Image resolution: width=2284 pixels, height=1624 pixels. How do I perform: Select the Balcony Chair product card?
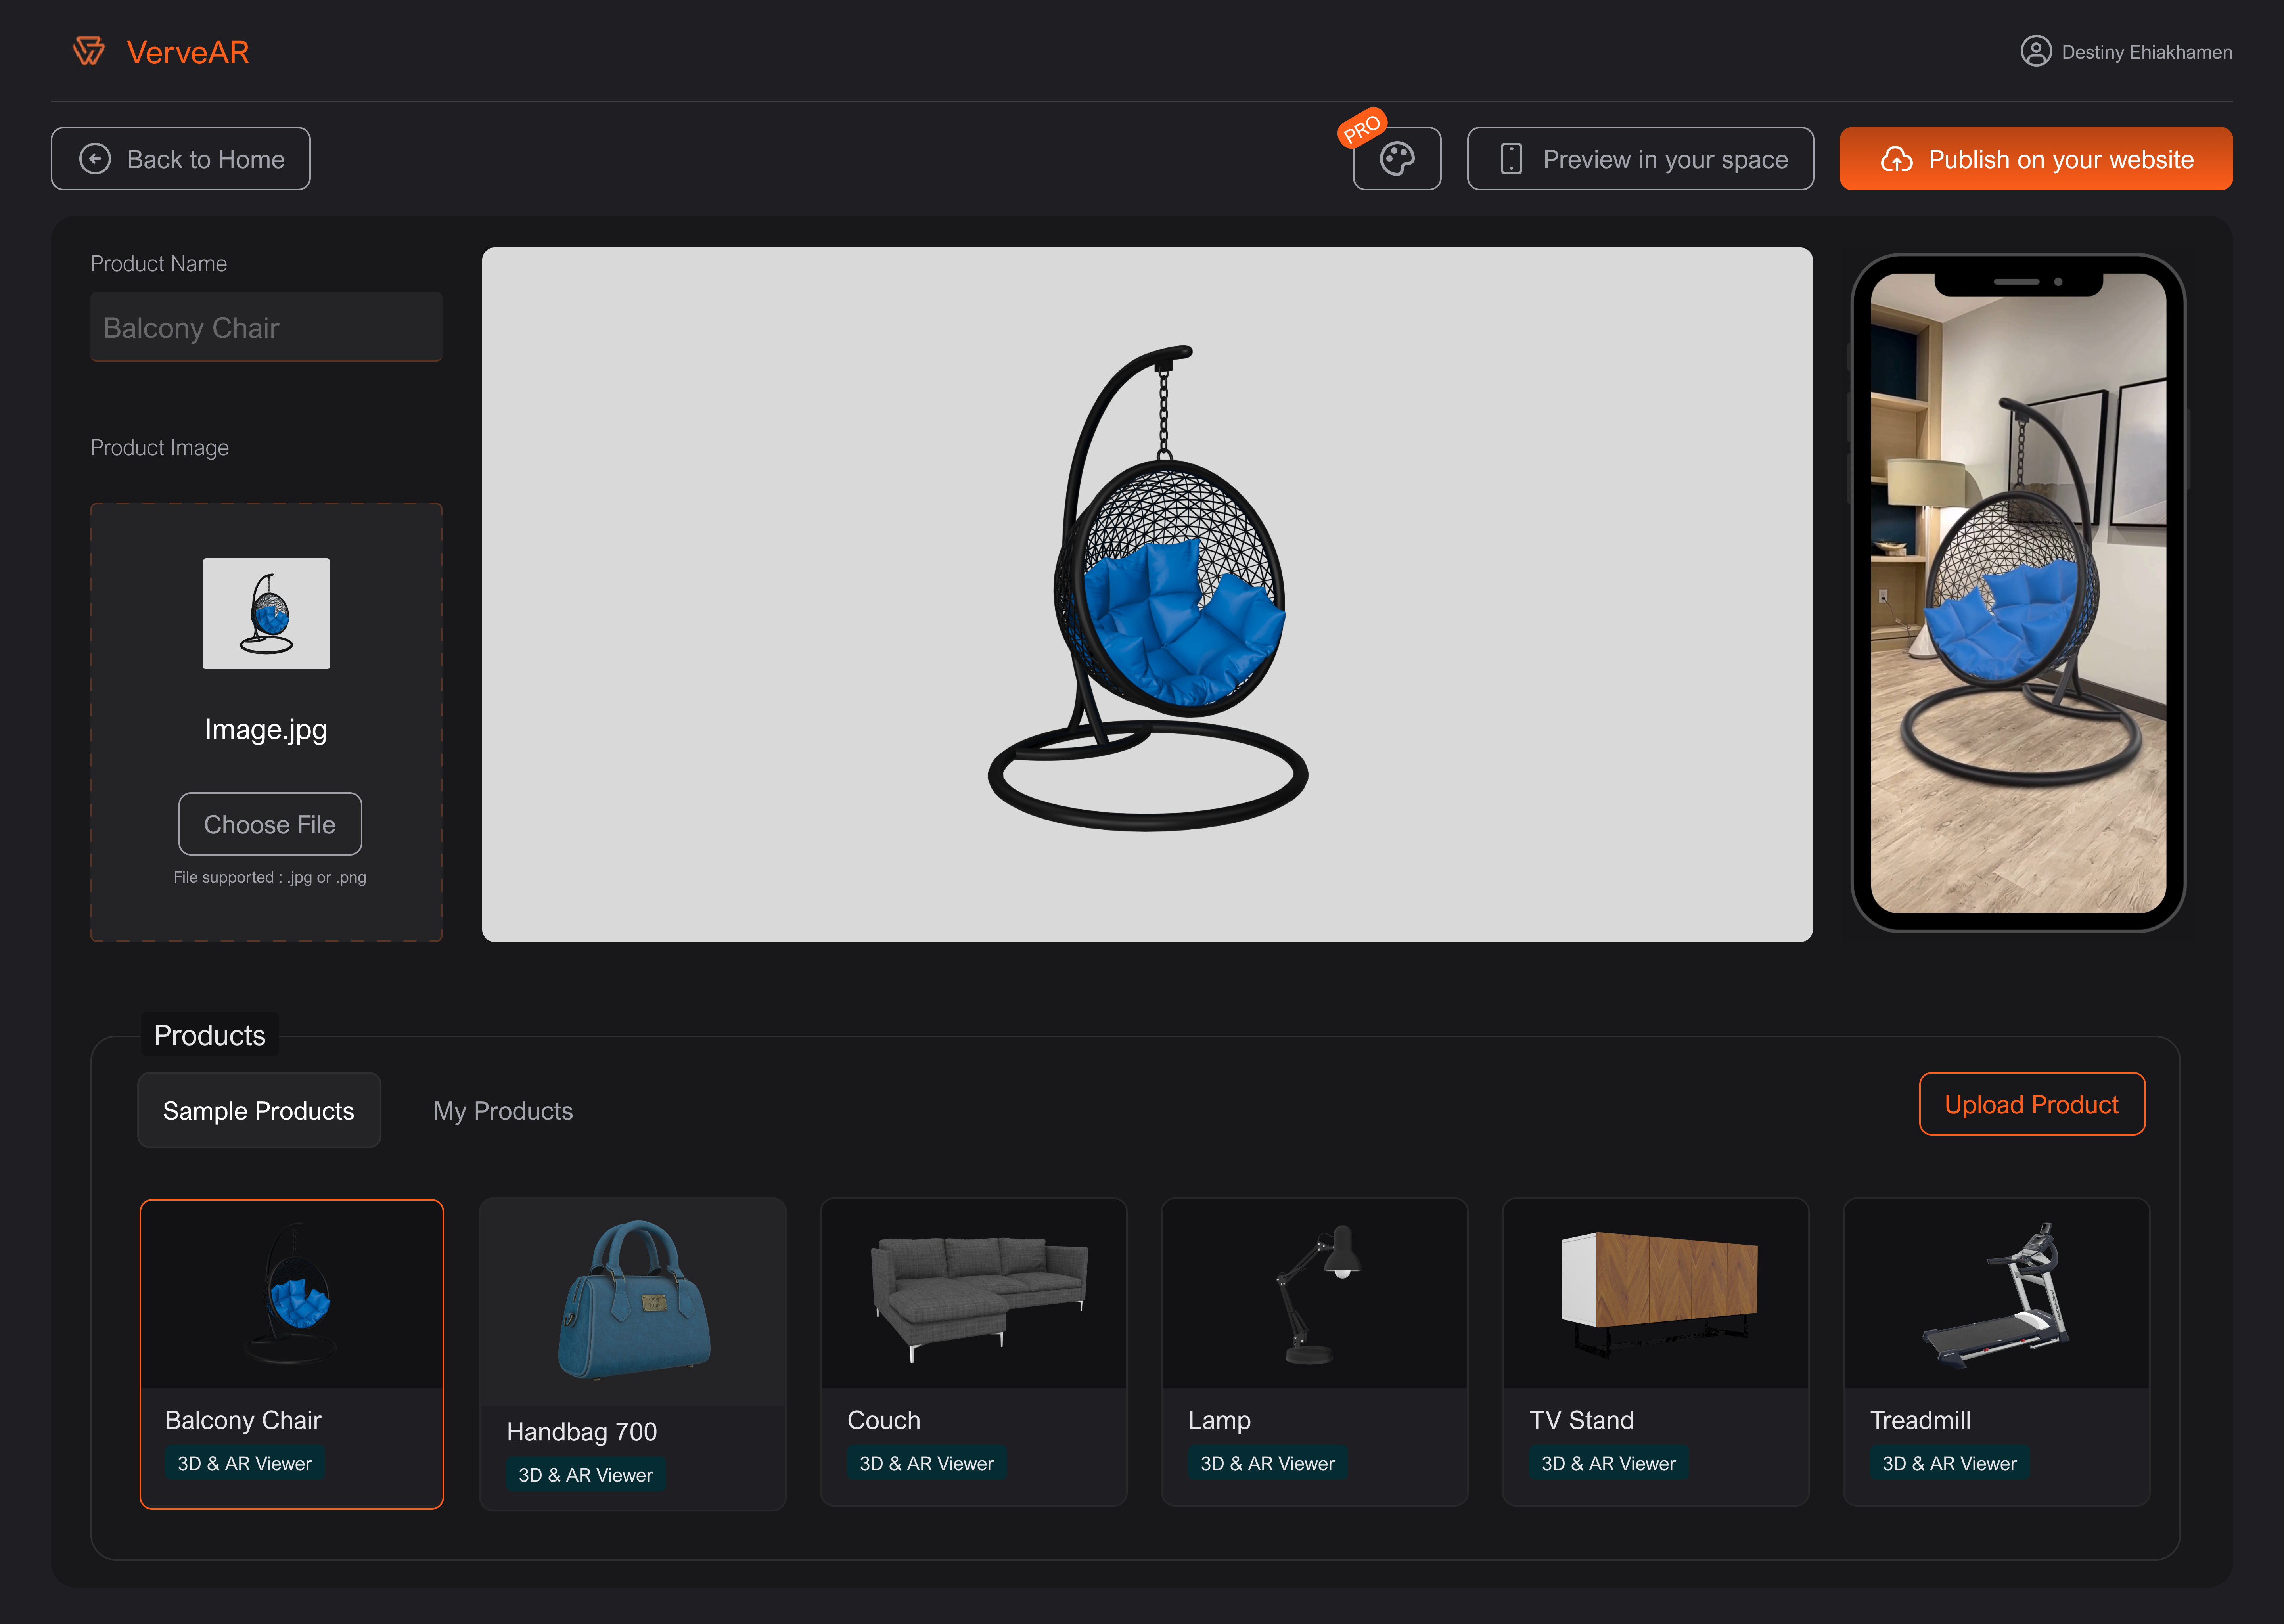click(x=292, y=1354)
